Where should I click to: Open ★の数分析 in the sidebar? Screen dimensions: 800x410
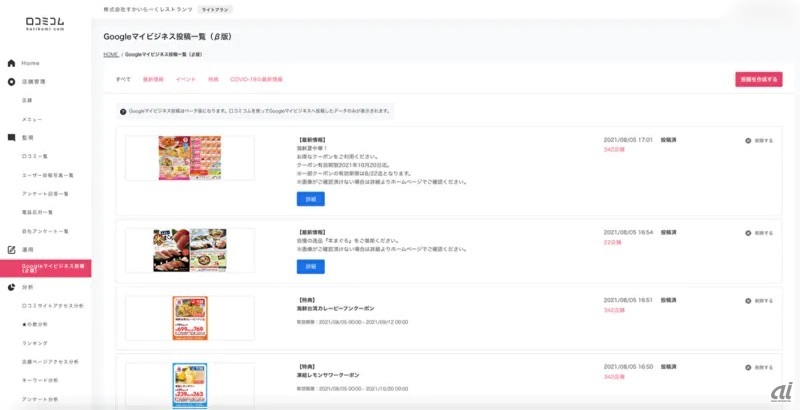35,324
